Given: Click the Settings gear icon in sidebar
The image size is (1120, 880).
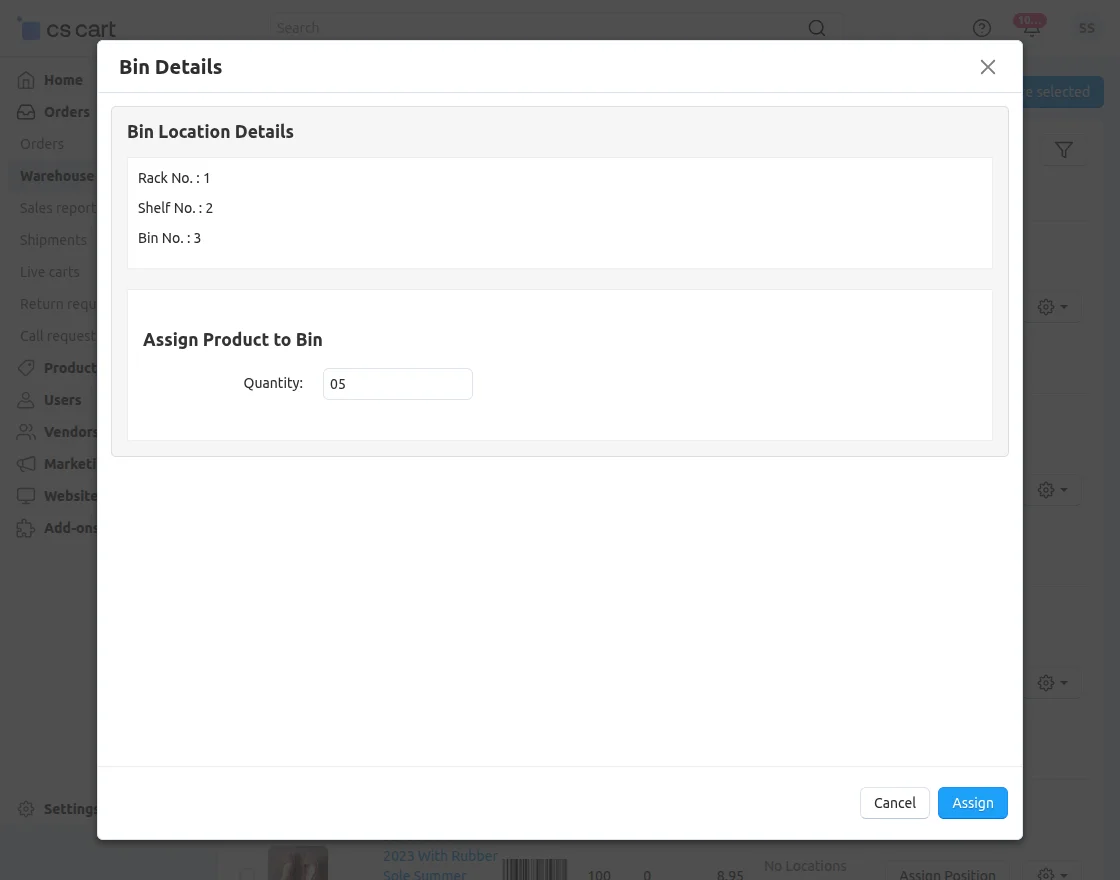Looking at the screenshot, I should (26, 809).
